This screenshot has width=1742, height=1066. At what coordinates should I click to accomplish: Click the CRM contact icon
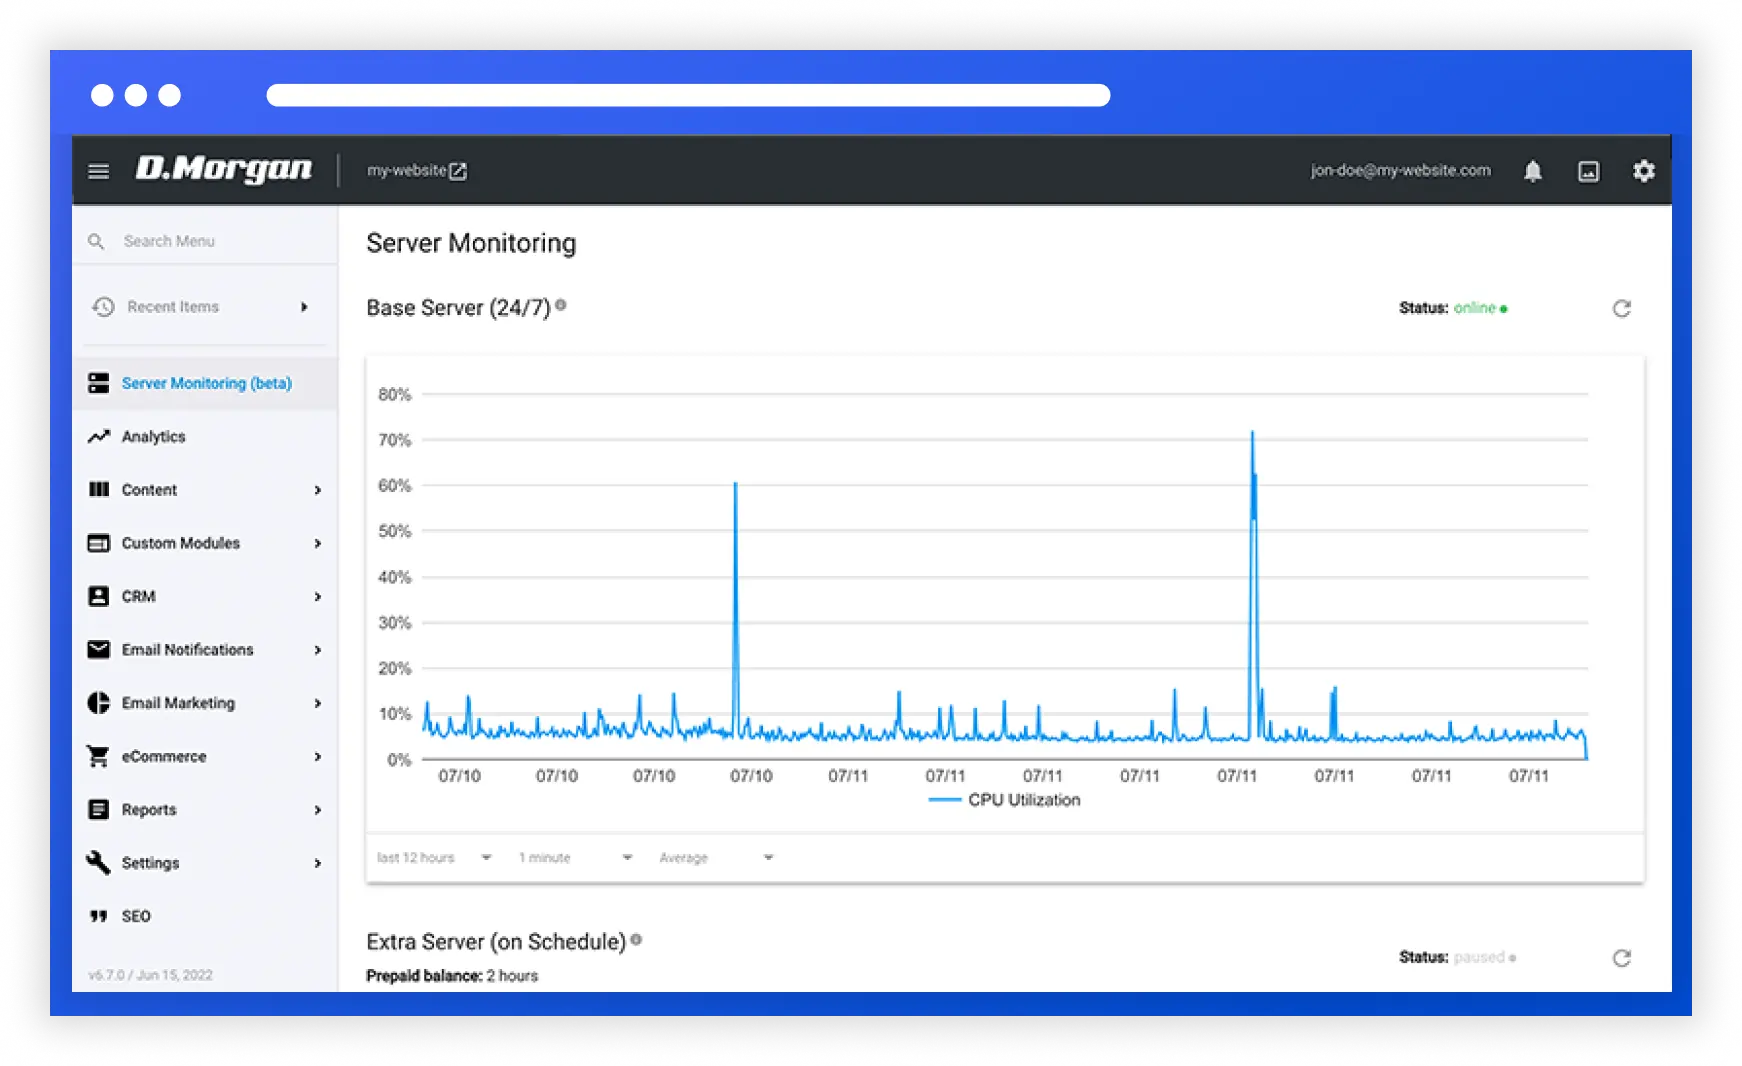[98, 596]
